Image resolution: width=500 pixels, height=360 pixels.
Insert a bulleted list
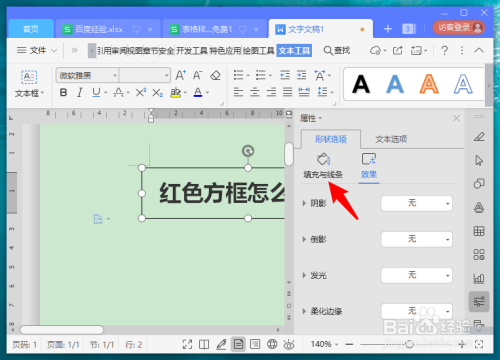click(x=238, y=75)
